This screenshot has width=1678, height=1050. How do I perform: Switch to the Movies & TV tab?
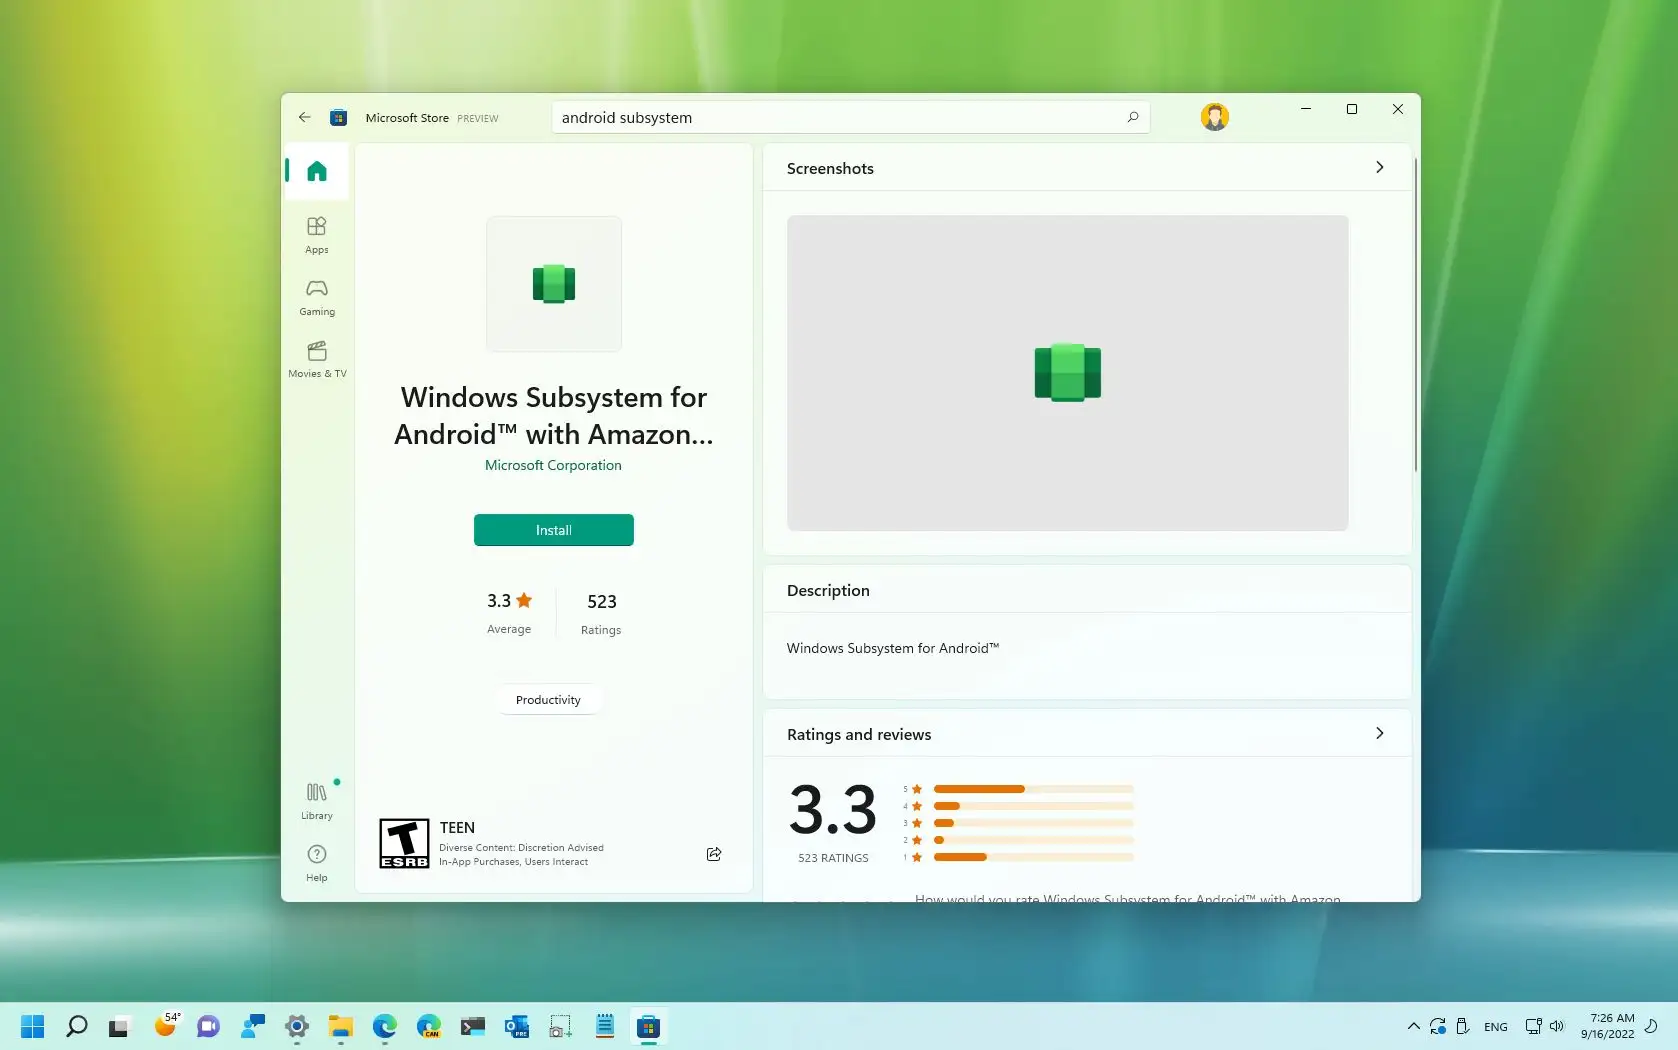317,359
